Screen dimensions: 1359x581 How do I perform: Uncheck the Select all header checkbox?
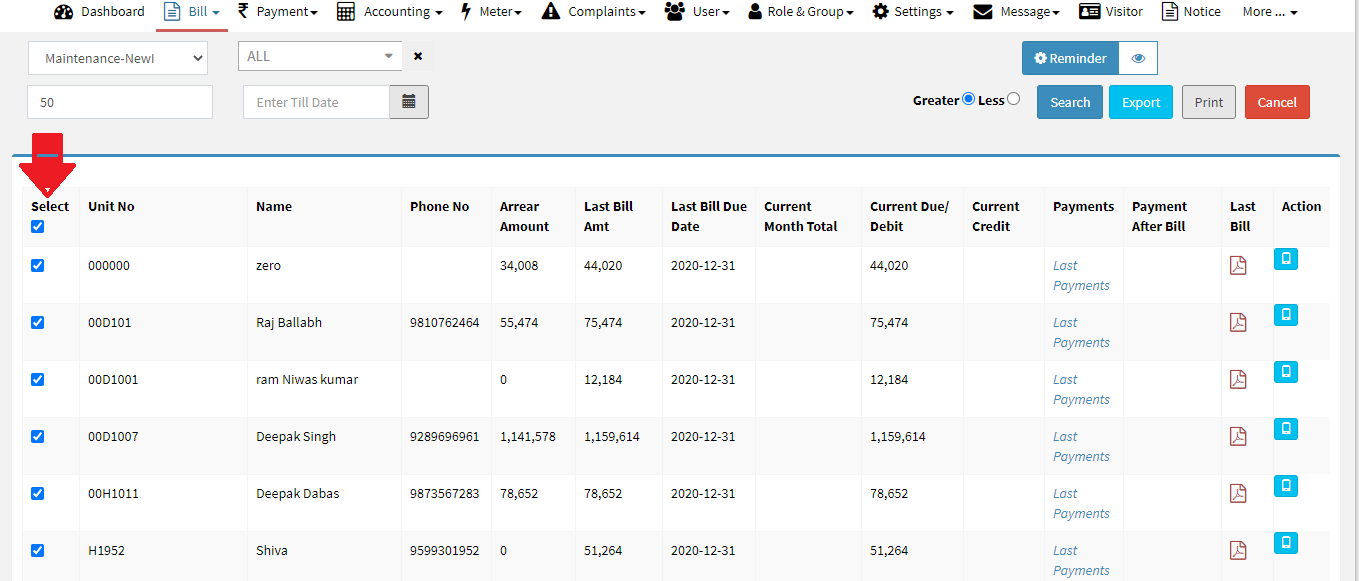tap(38, 227)
